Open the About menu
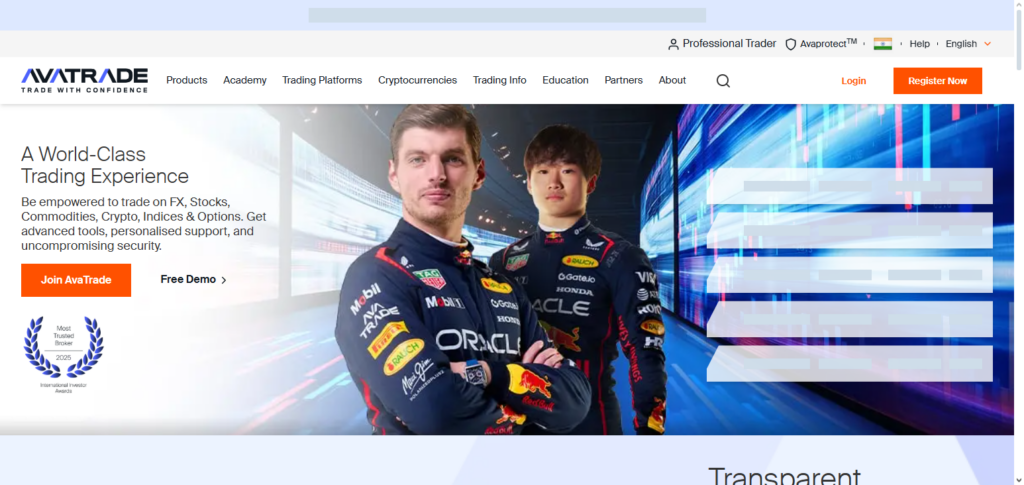 672,80
